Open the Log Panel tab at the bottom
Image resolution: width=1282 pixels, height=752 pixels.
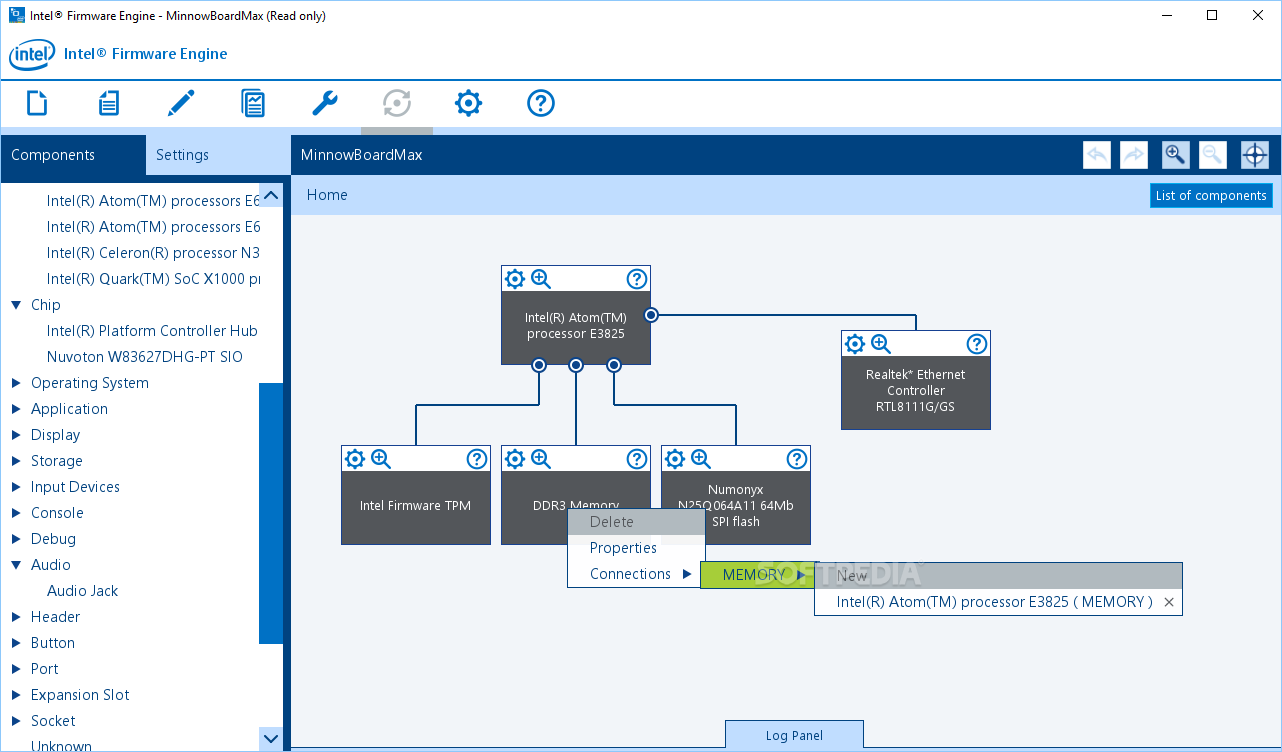click(794, 735)
